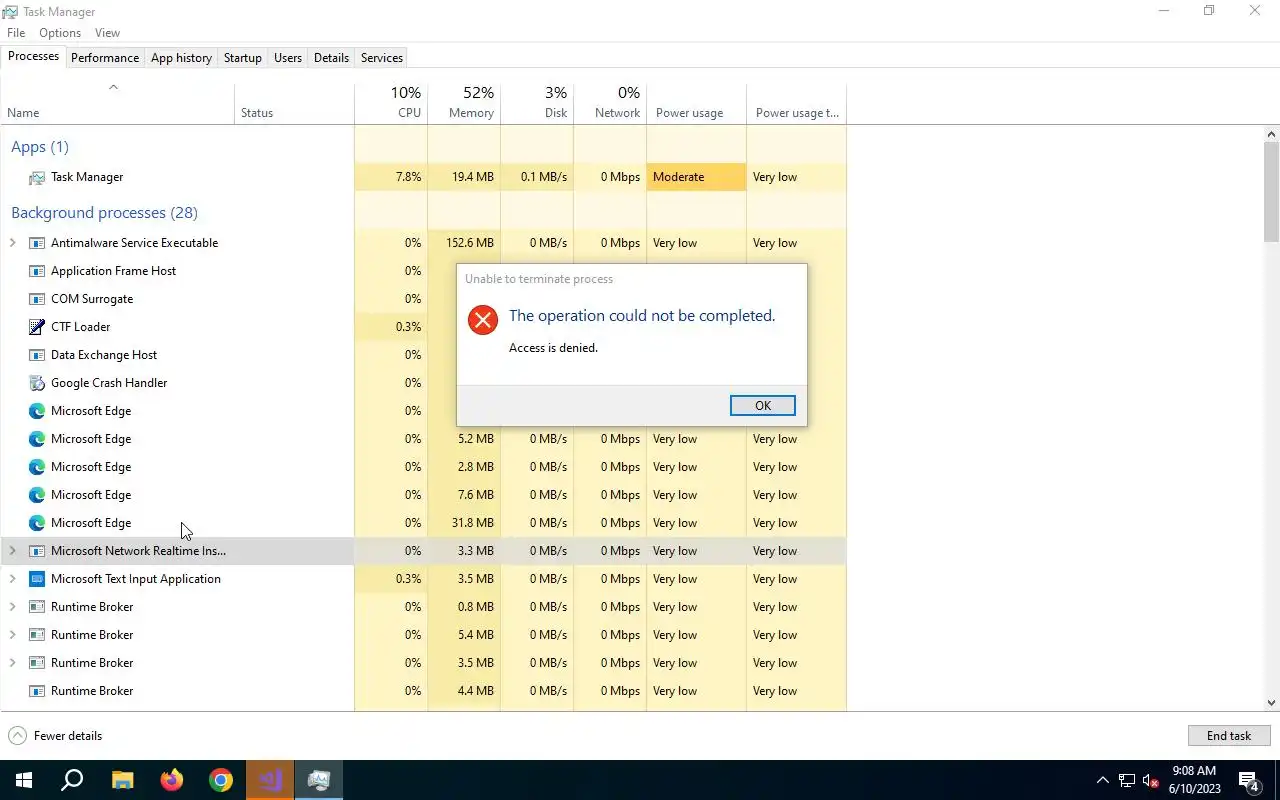Click the COM Surrogate process icon
Viewport: 1280px width, 800px height.
[37, 299]
